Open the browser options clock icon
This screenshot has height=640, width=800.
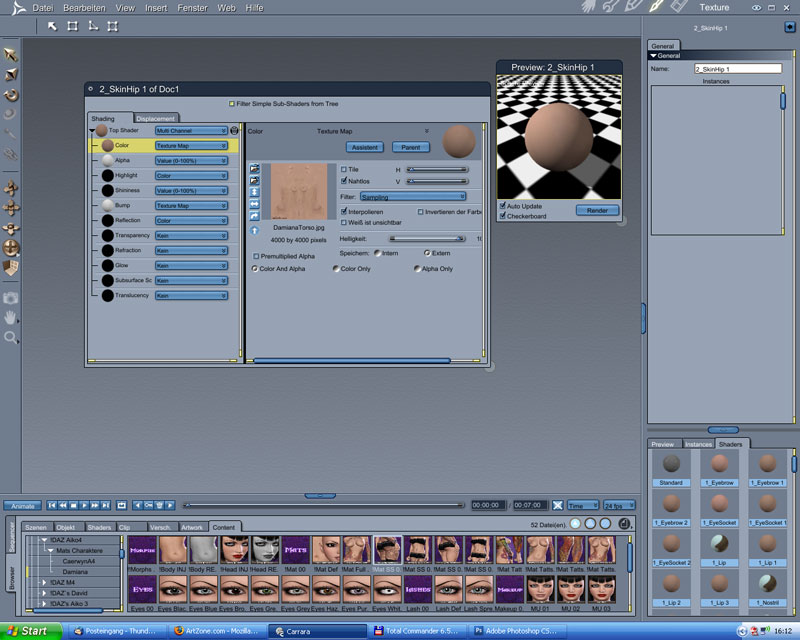(x=624, y=524)
